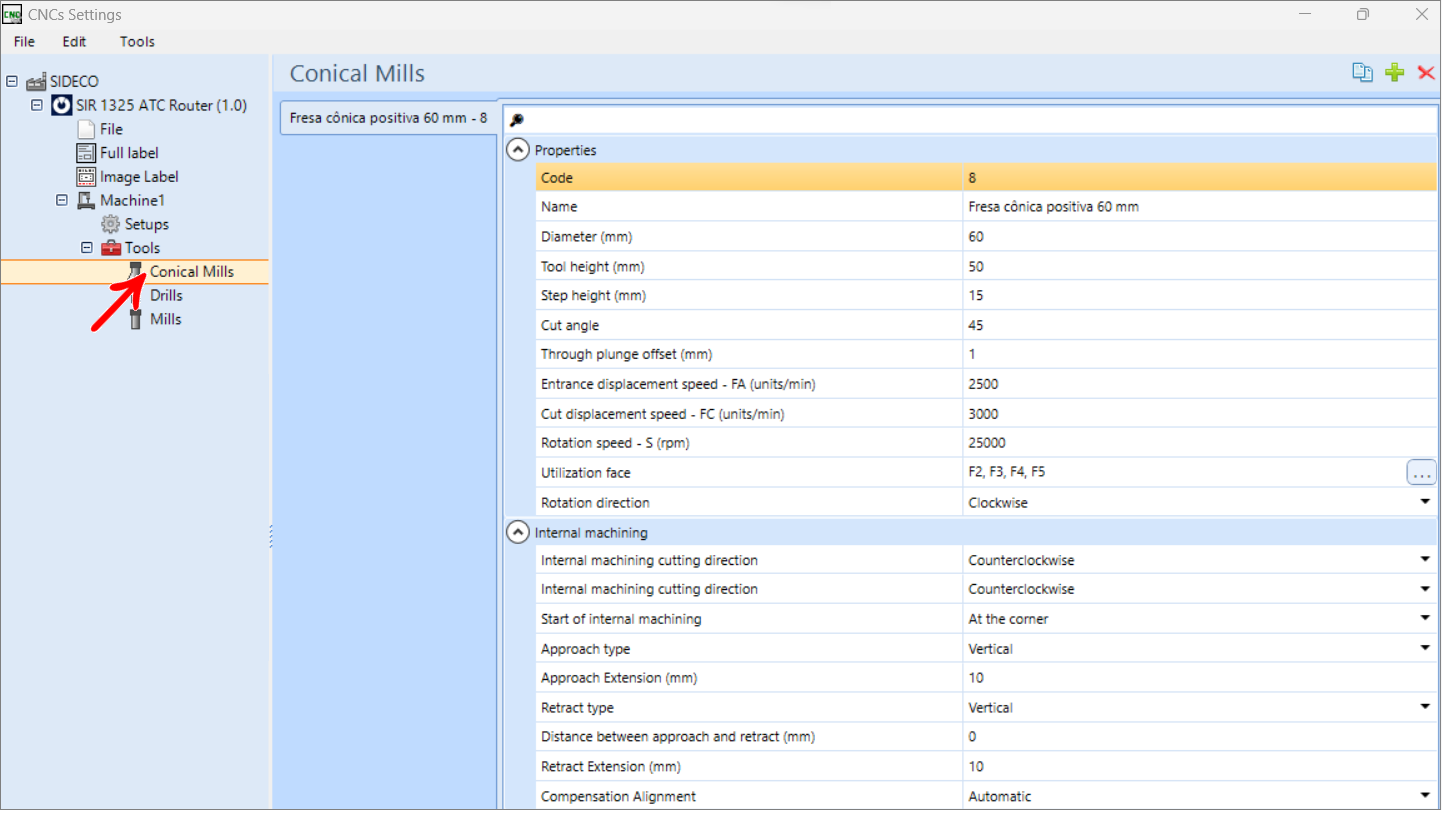The image size is (1448, 813).
Task: Select Image Label in the tree
Action: tap(139, 177)
